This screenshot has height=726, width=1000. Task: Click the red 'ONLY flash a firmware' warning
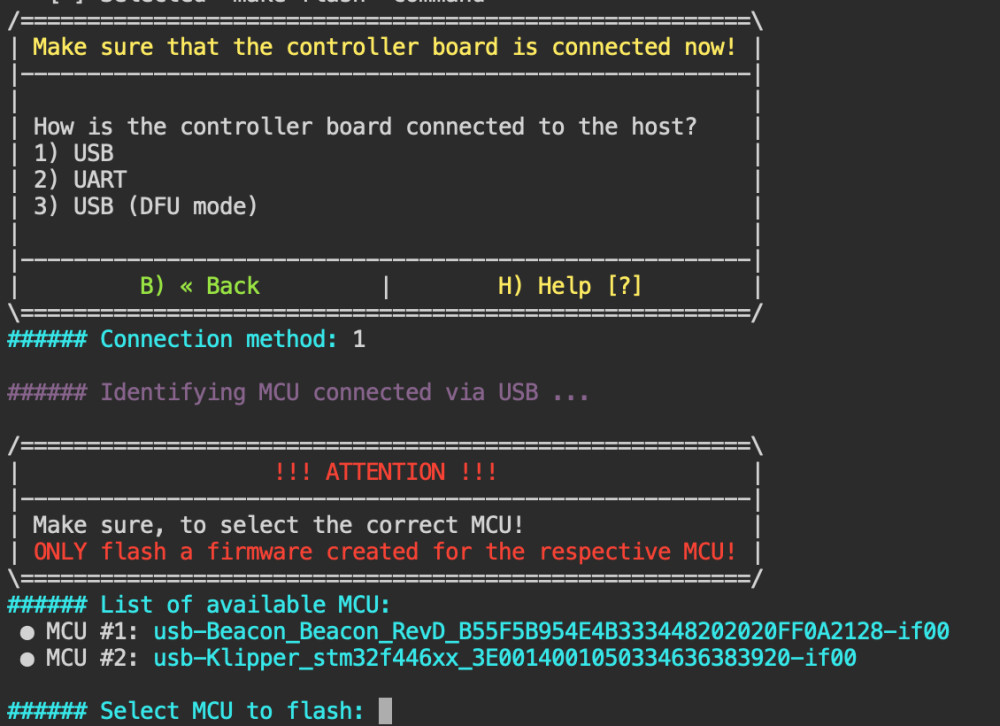click(x=384, y=552)
